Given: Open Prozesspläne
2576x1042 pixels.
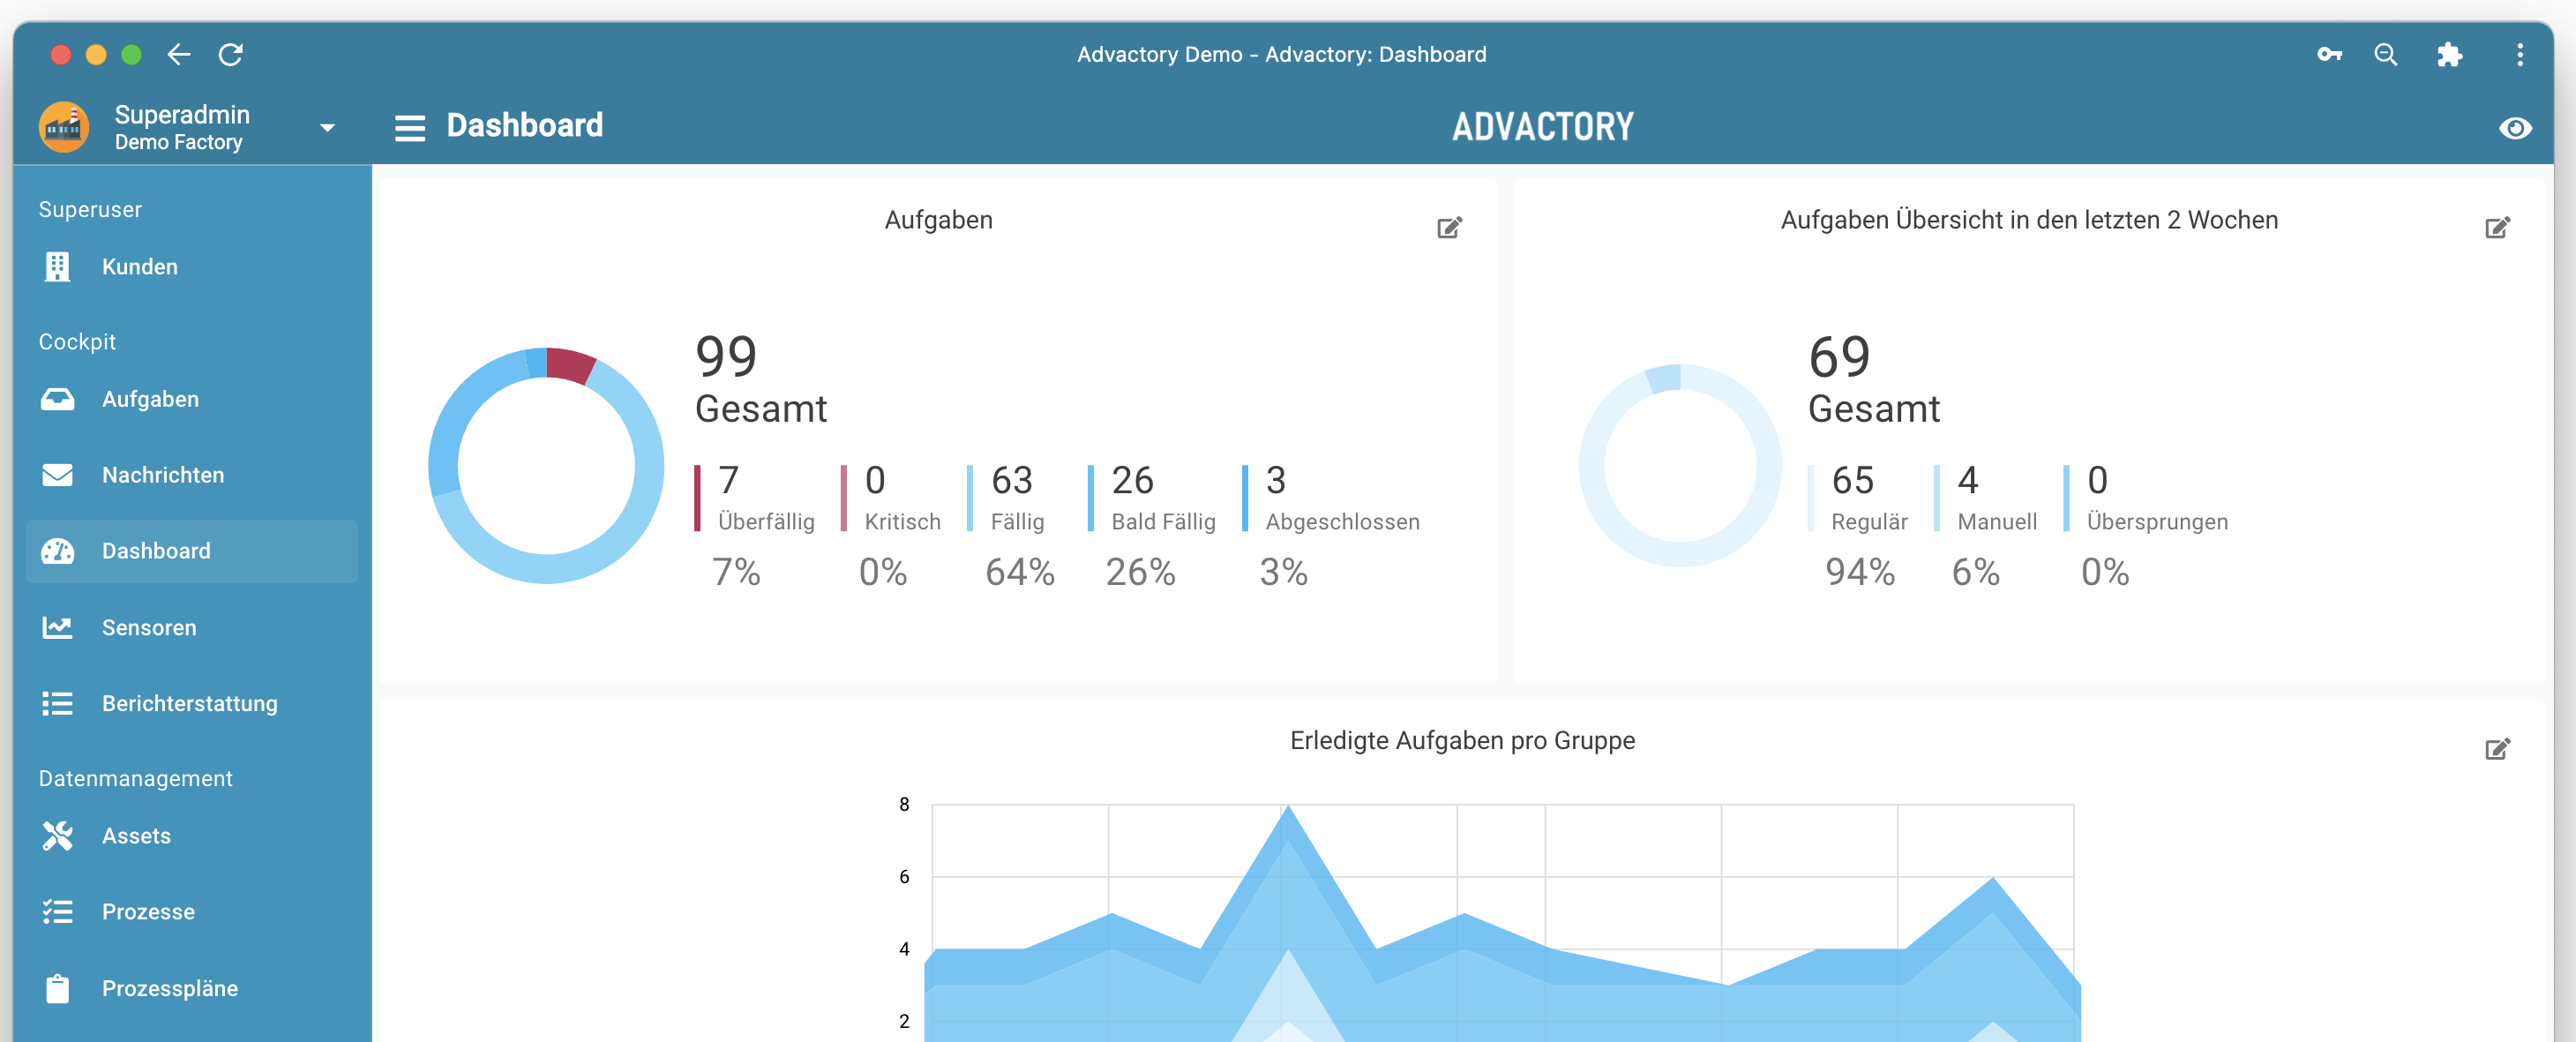Looking at the screenshot, I should [x=192, y=988].
